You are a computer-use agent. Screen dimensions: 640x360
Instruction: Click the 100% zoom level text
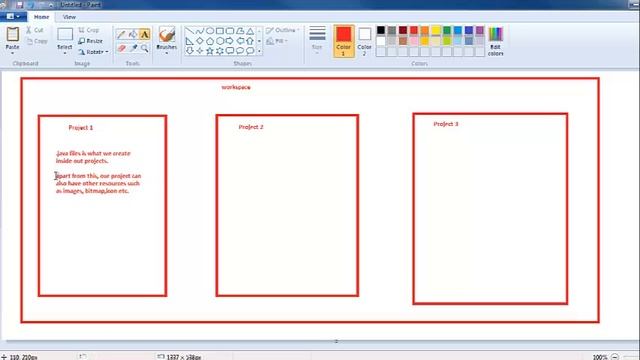(x=600, y=357)
